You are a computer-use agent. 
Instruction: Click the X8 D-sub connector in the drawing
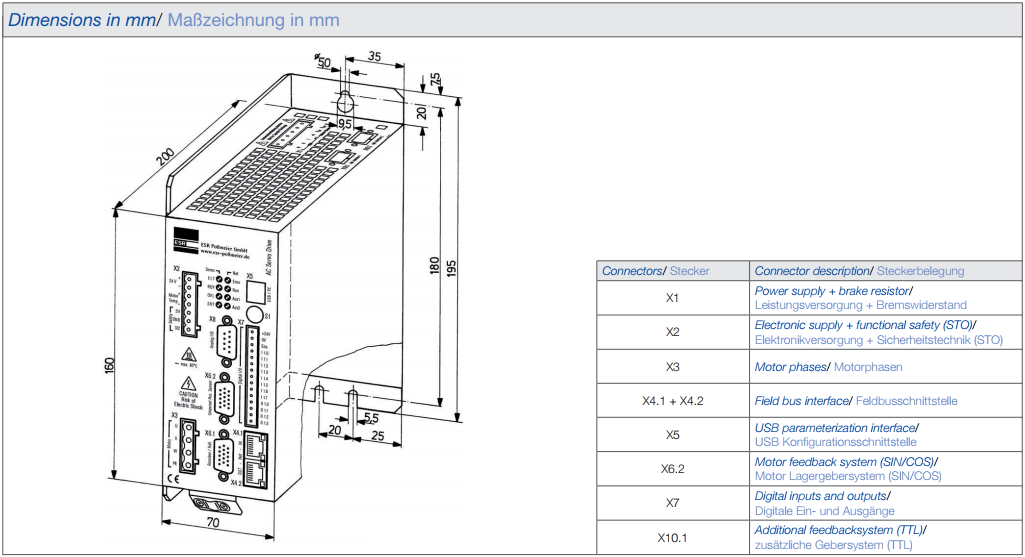click(x=226, y=341)
